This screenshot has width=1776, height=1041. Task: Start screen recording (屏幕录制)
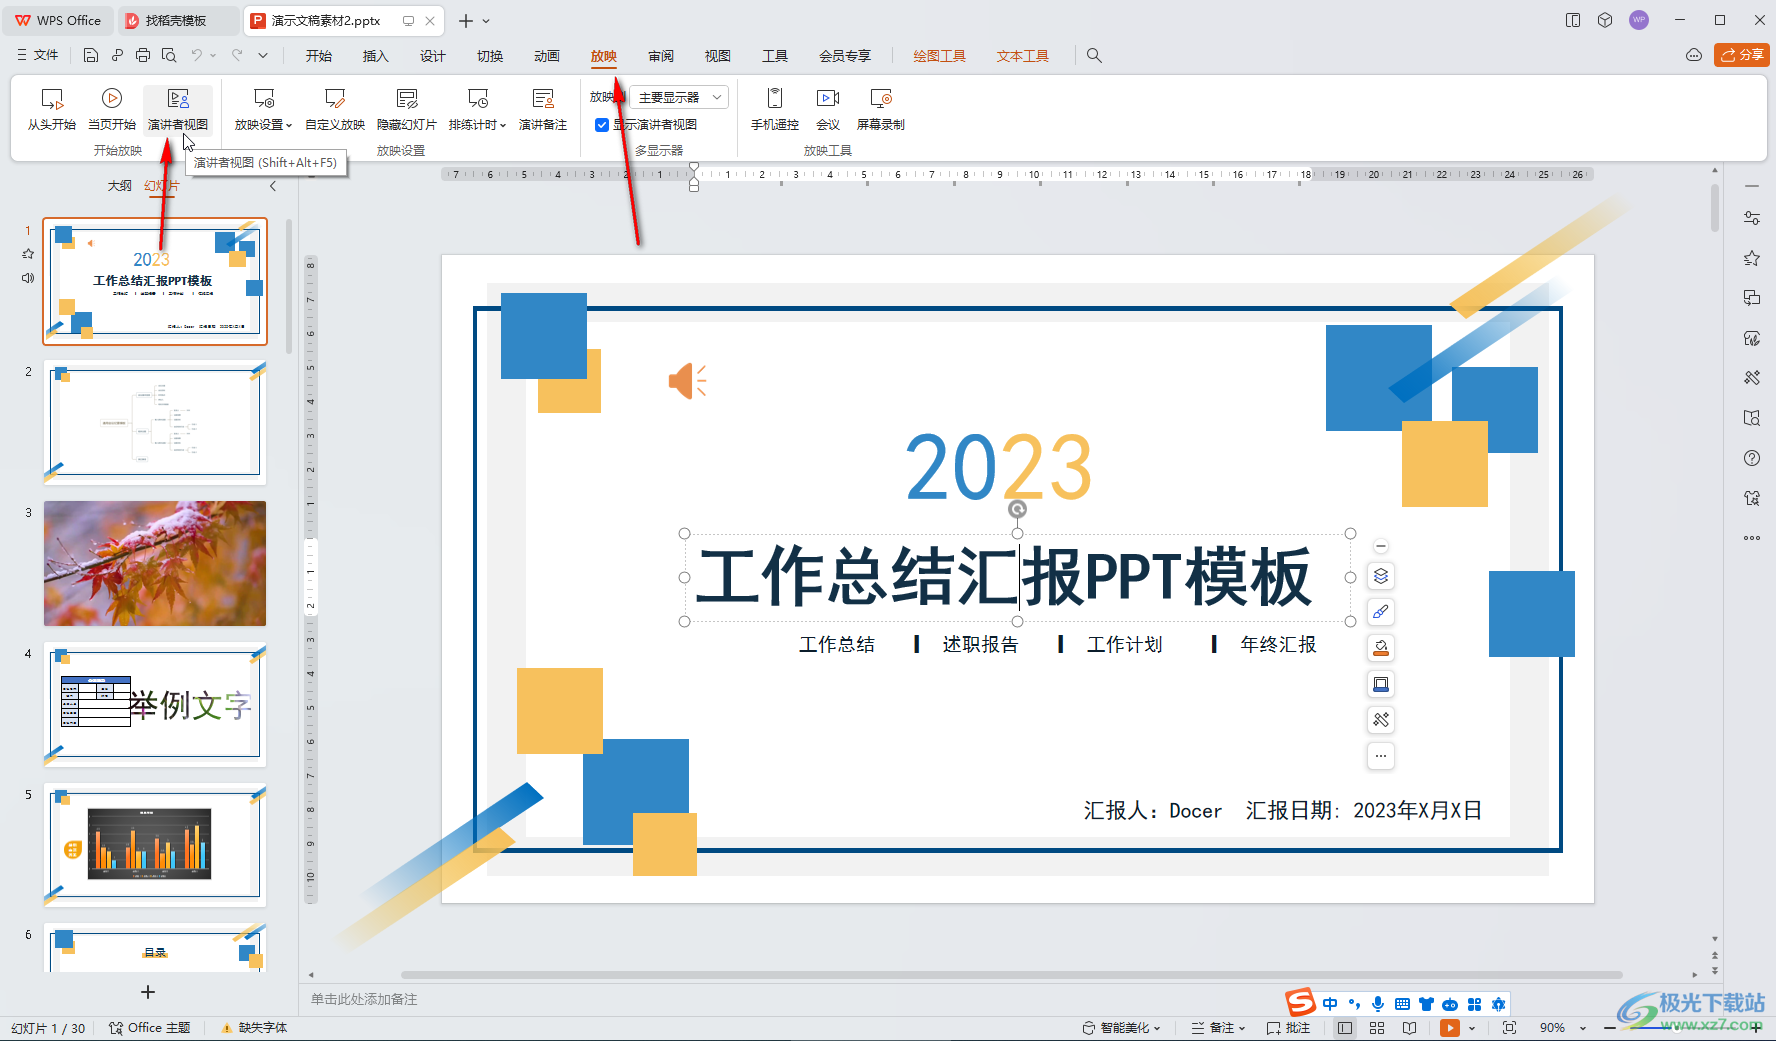coord(881,109)
